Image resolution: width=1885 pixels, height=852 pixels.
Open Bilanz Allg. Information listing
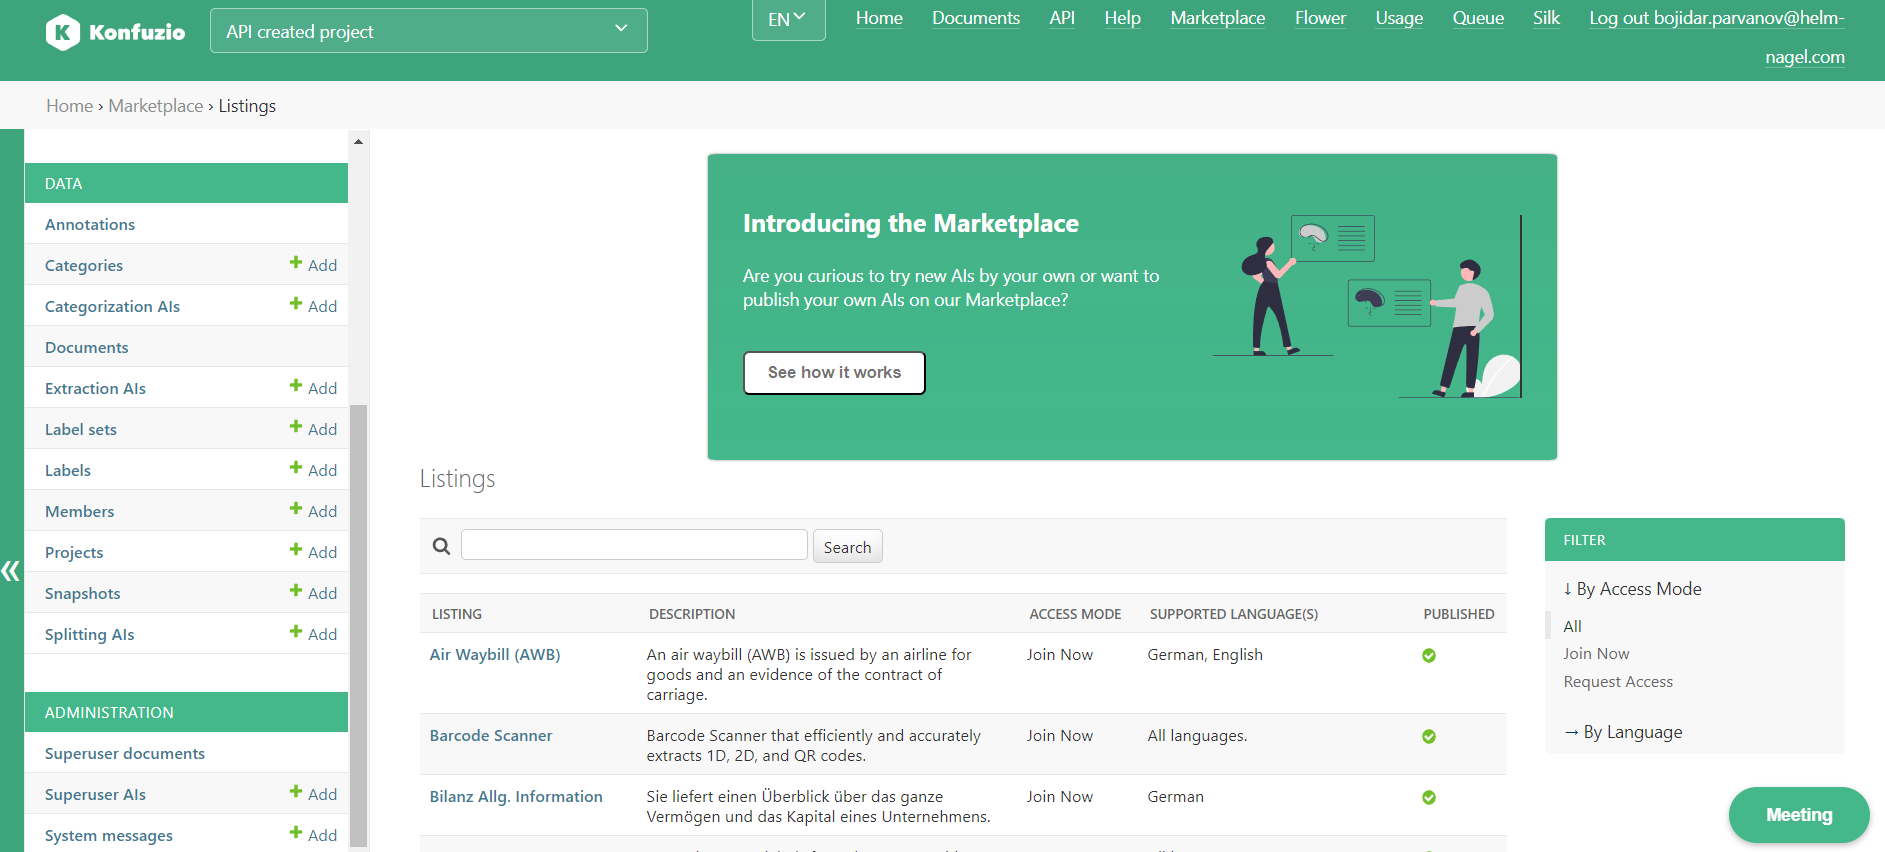coord(516,797)
